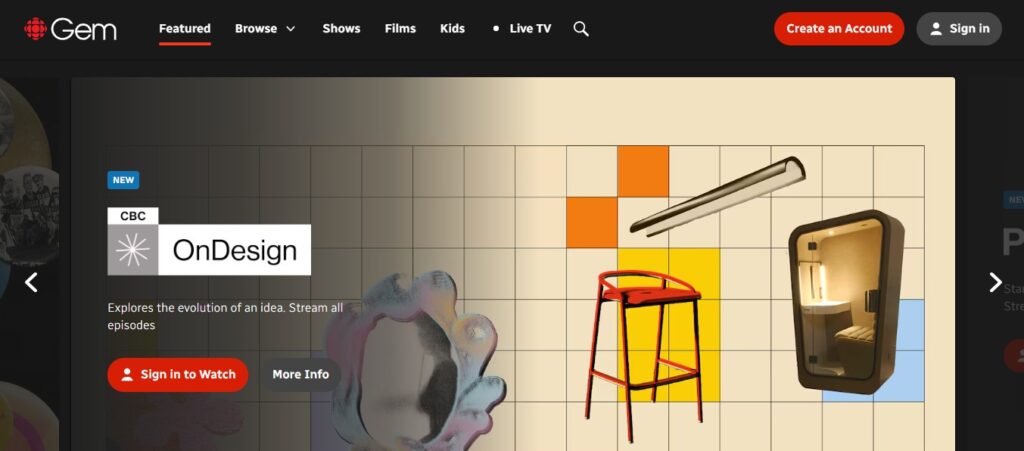Open the search magnifier icon

click(581, 29)
